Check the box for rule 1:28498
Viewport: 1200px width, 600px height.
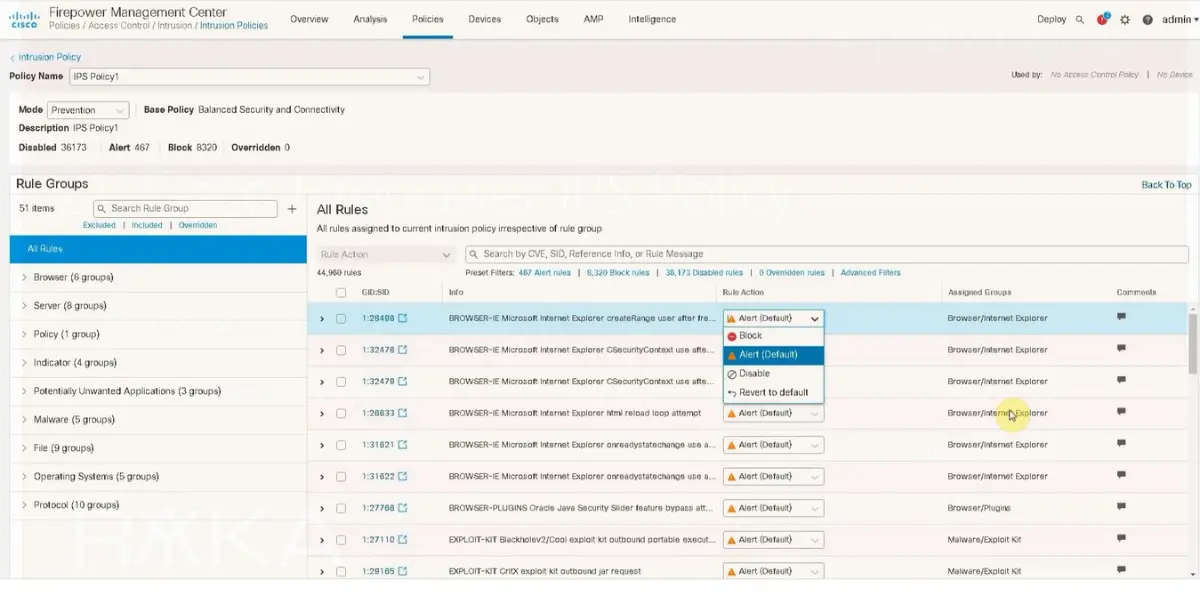[x=341, y=319]
